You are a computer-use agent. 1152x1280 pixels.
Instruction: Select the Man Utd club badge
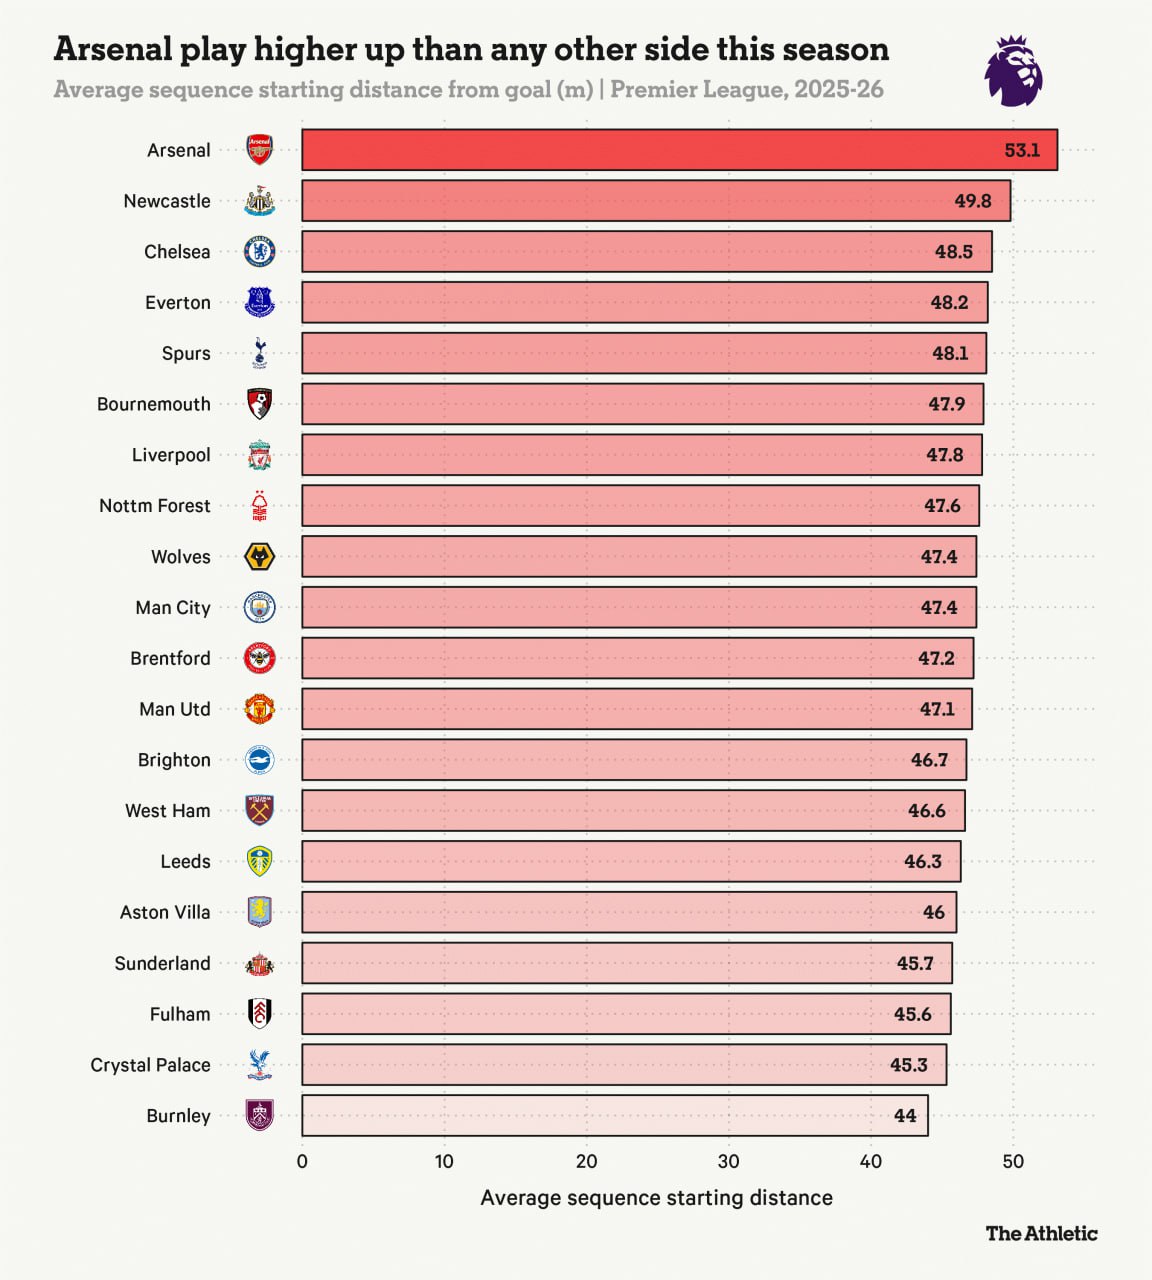(259, 709)
